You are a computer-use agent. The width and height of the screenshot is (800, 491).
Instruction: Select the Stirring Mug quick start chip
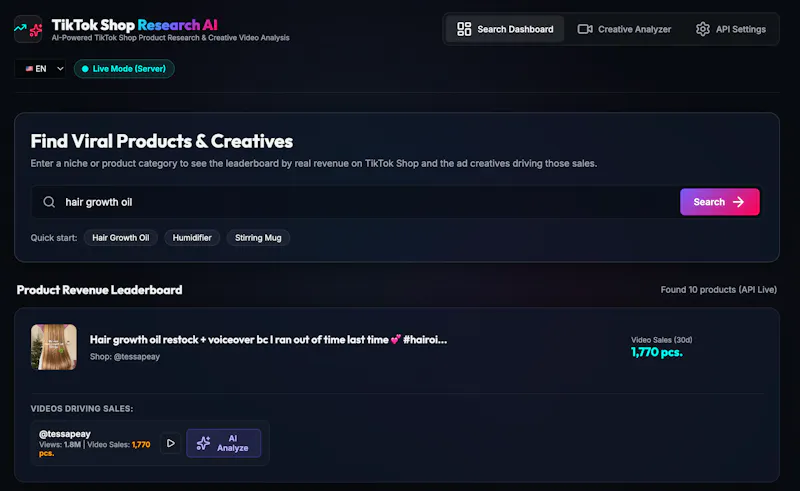click(x=258, y=238)
